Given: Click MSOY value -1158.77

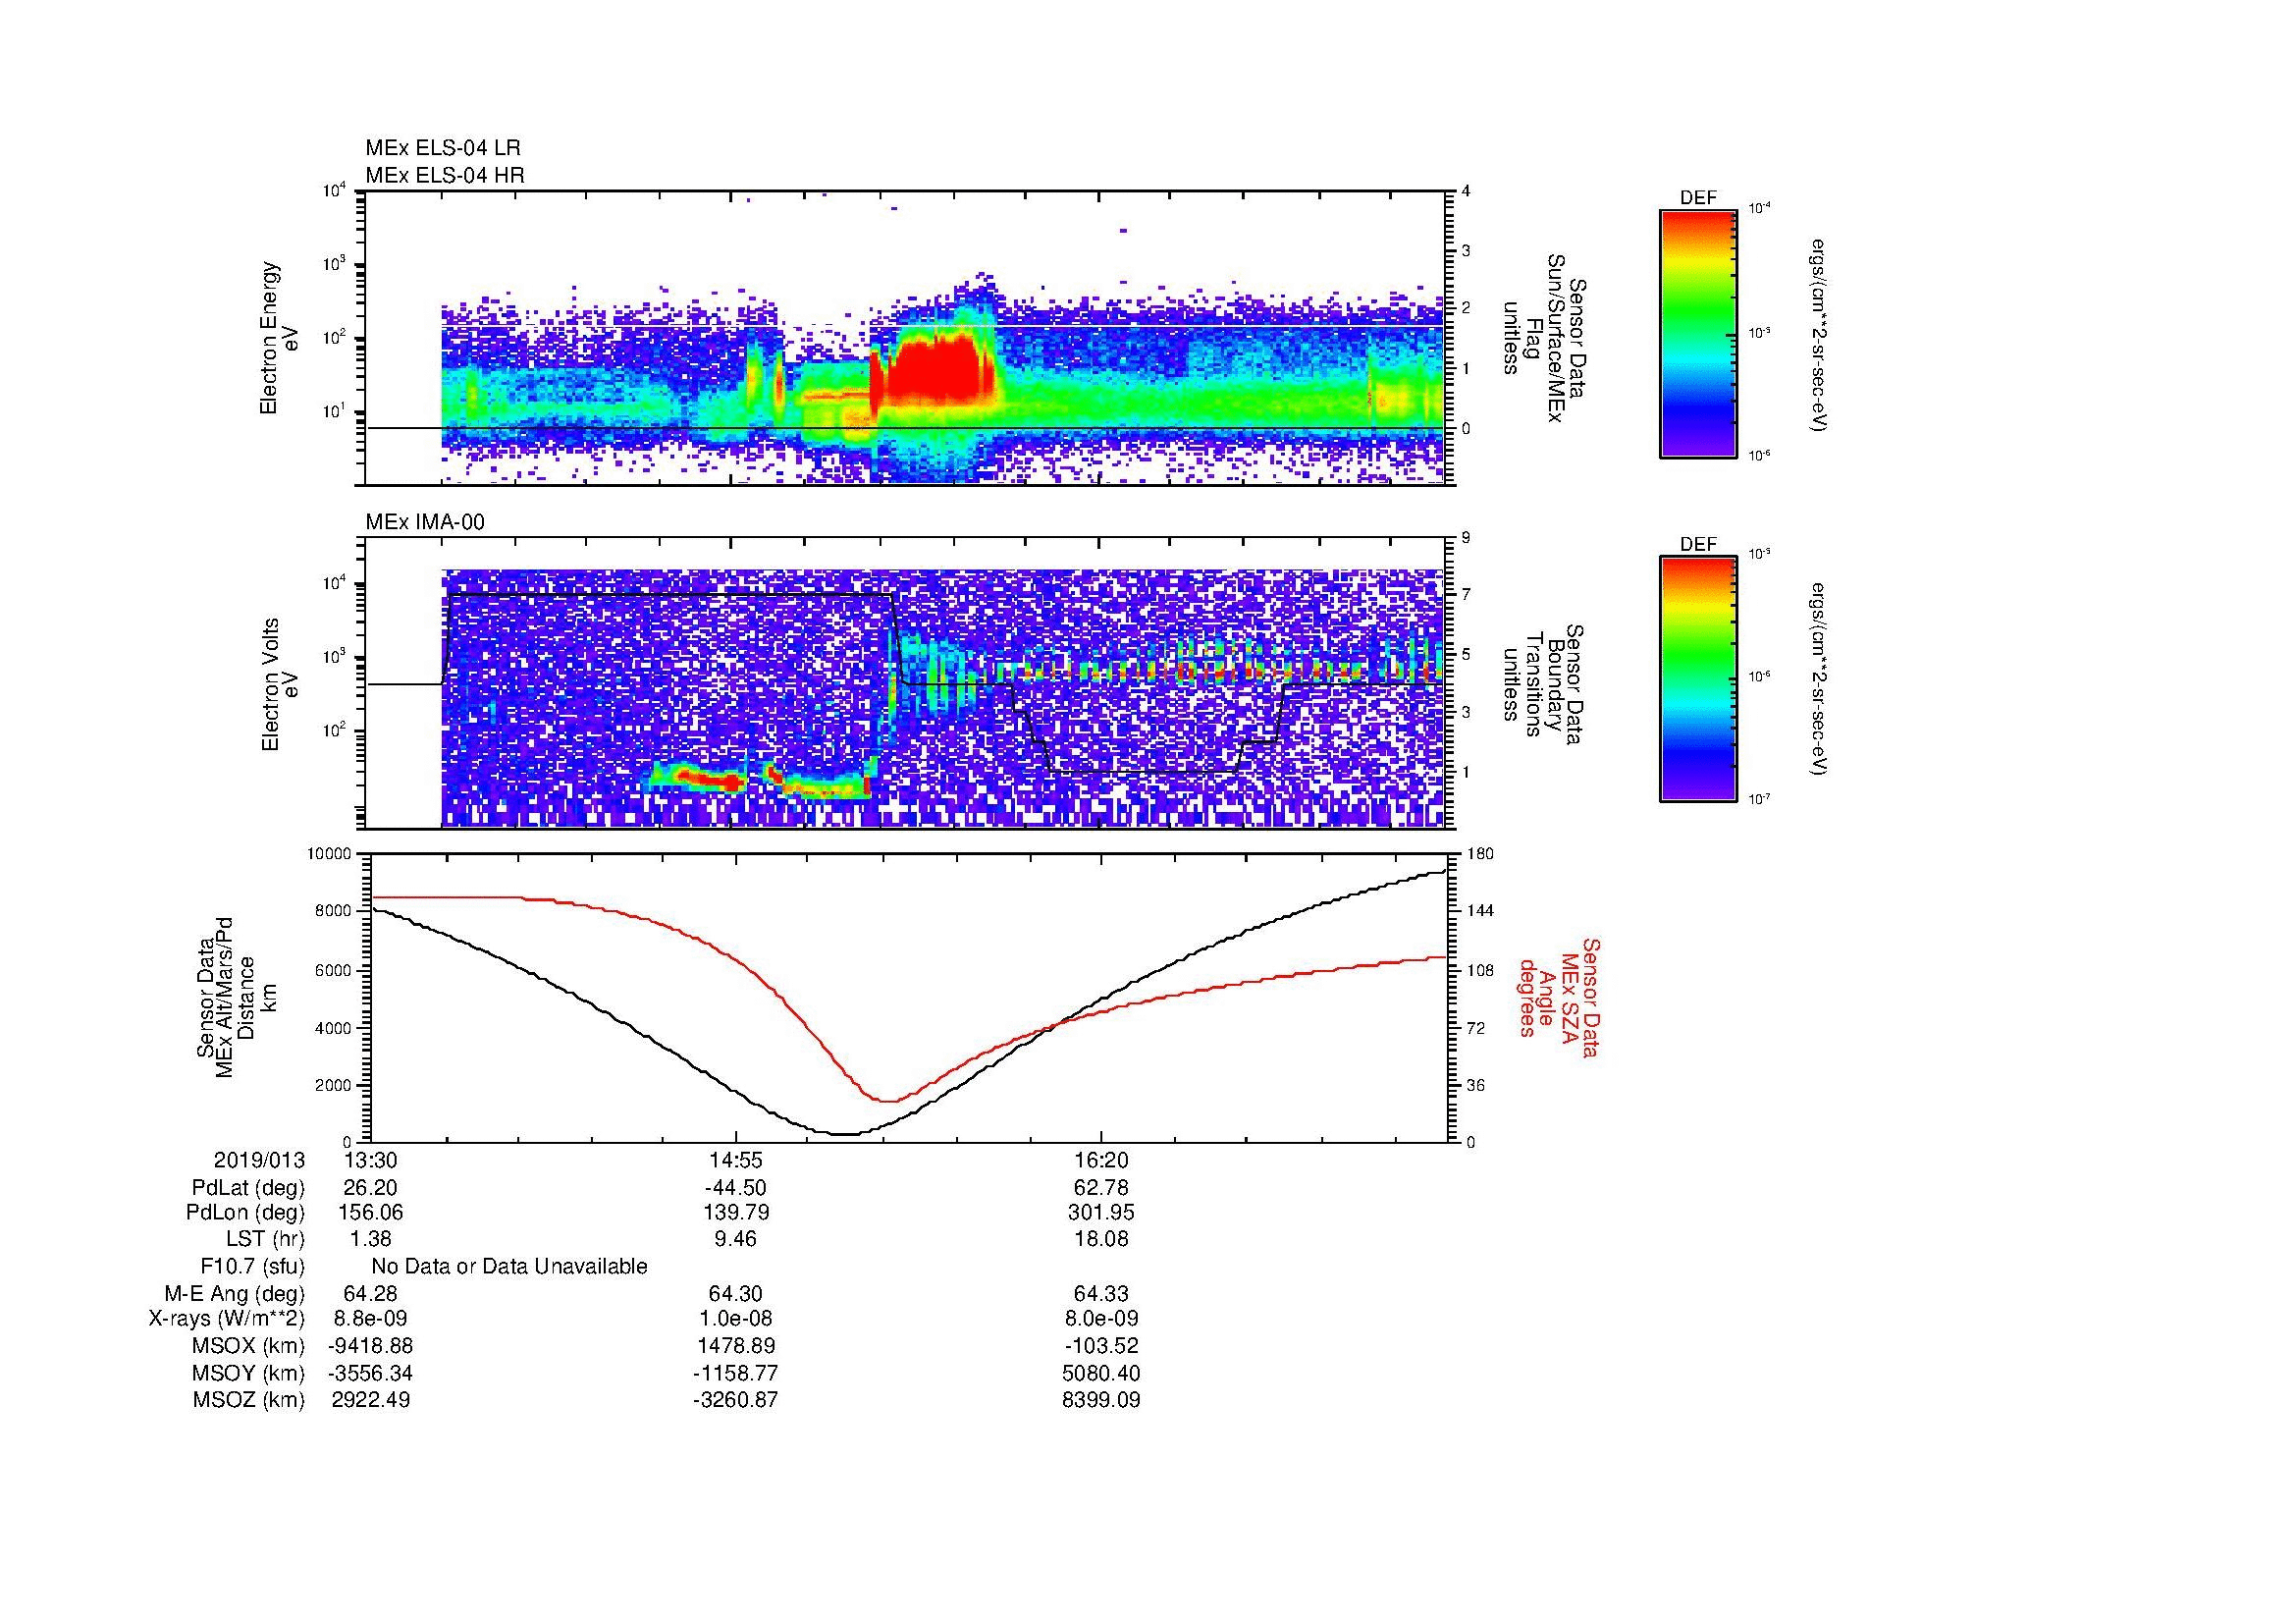Looking at the screenshot, I should tap(735, 1373).
